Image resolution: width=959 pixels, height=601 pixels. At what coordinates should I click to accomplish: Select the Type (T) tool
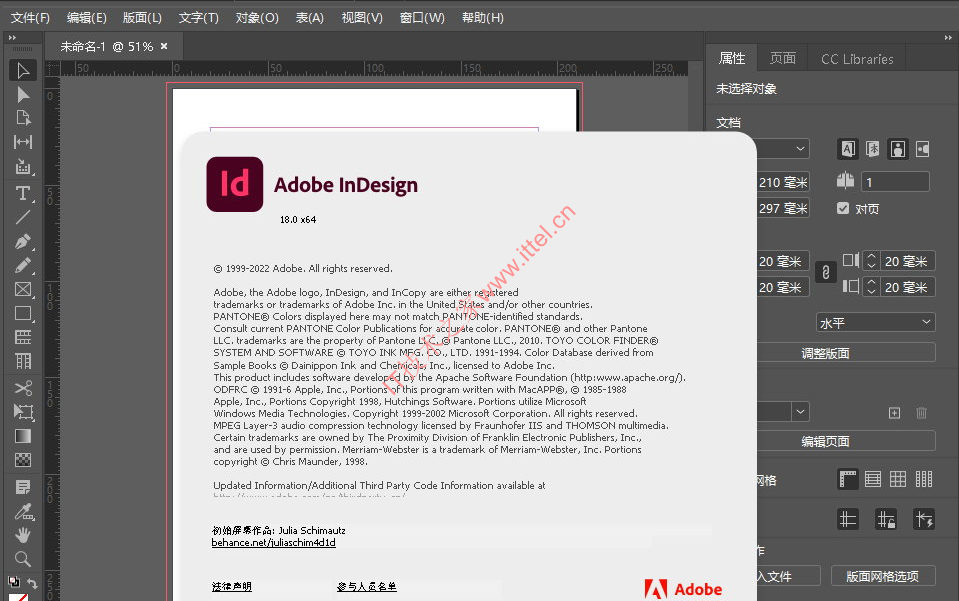coord(23,193)
